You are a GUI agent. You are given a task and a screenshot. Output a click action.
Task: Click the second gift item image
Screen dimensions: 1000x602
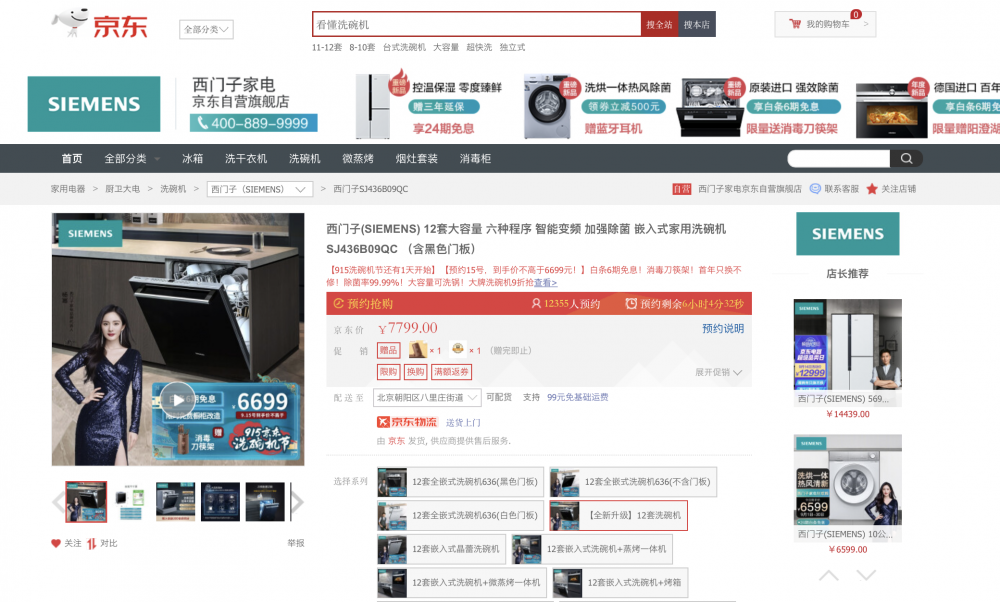click(457, 349)
